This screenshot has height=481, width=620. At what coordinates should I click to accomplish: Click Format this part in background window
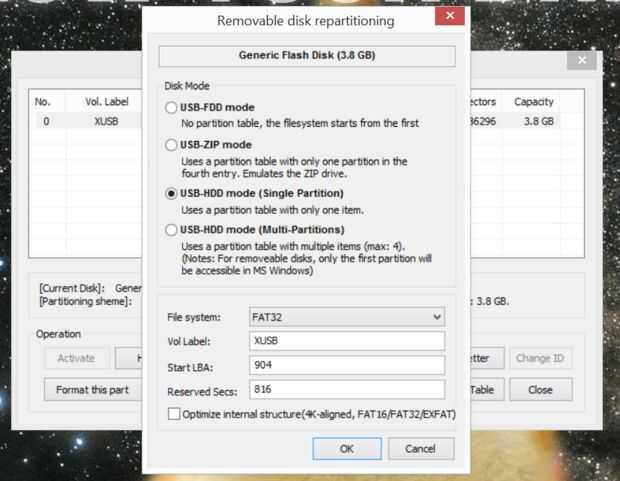point(92,390)
